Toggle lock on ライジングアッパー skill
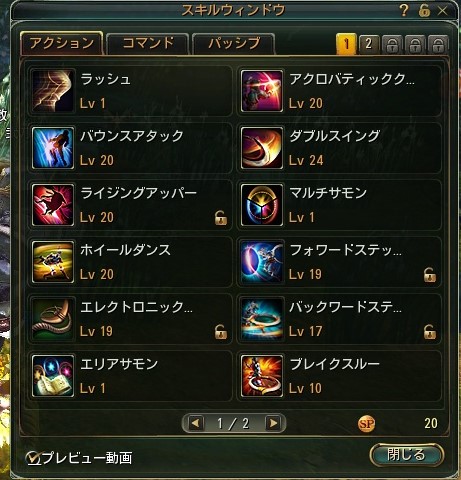461x480 pixels. (221, 218)
